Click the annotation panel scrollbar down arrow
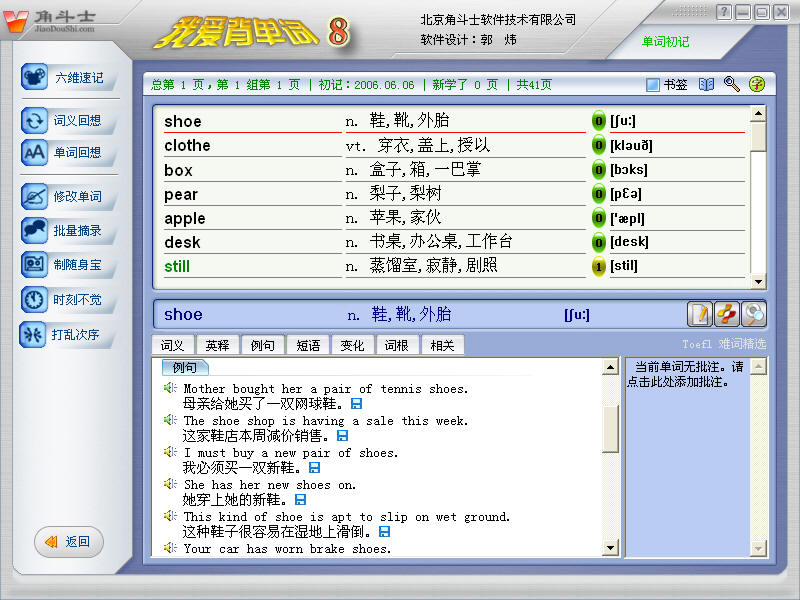Screen dimensions: 800x600 click(758, 548)
